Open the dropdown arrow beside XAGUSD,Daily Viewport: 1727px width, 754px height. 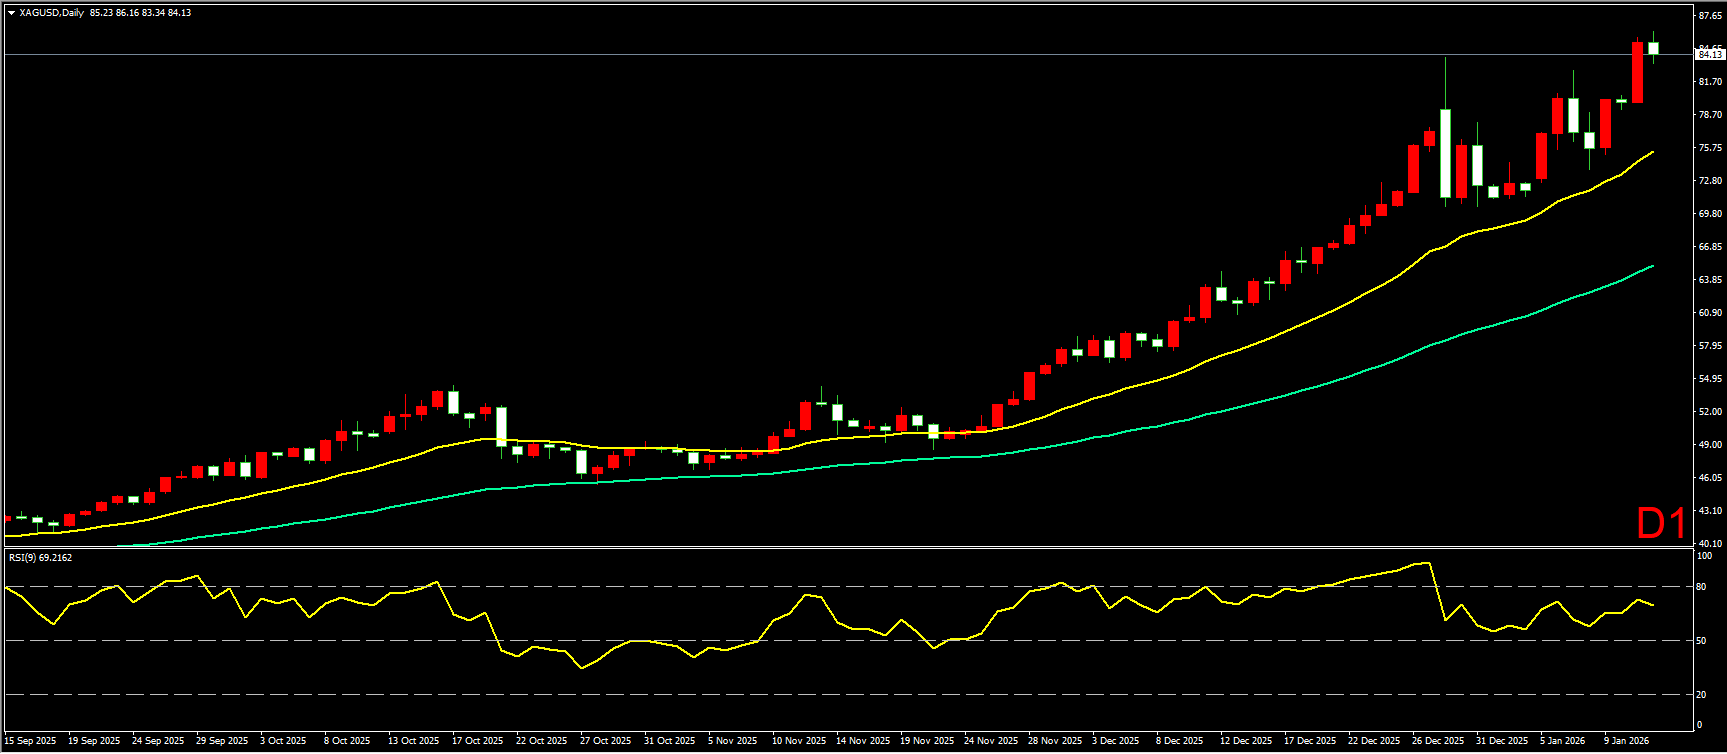point(11,13)
